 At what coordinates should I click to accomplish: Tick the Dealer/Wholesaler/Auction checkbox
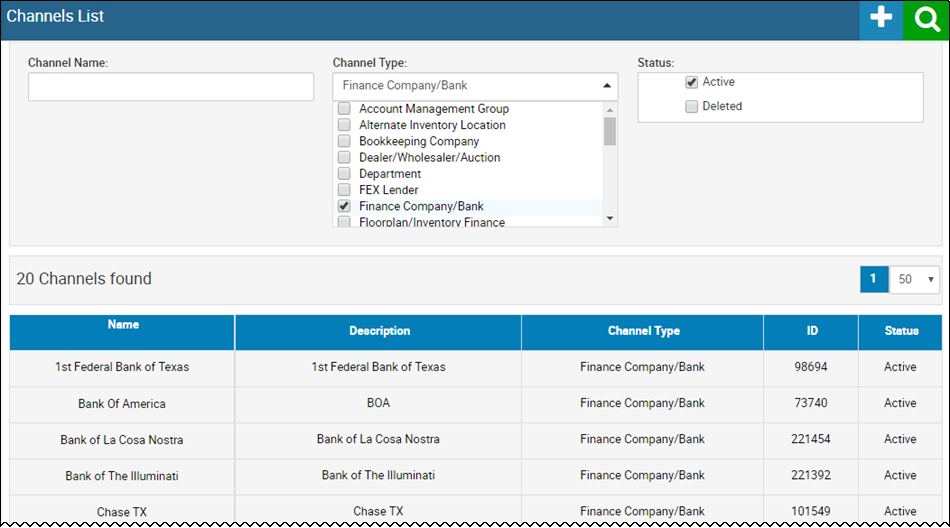[344, 157]
